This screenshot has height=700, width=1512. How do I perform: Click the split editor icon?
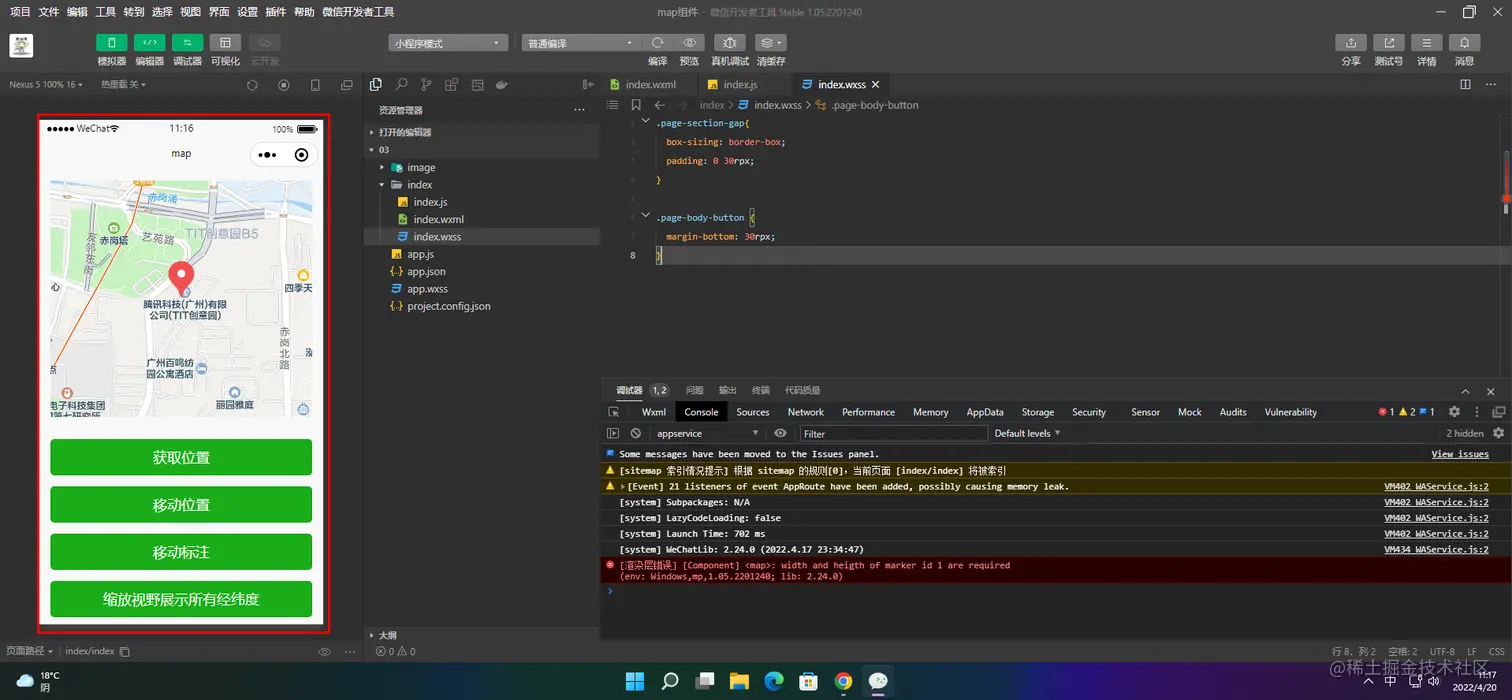[x=1466, y=85]
